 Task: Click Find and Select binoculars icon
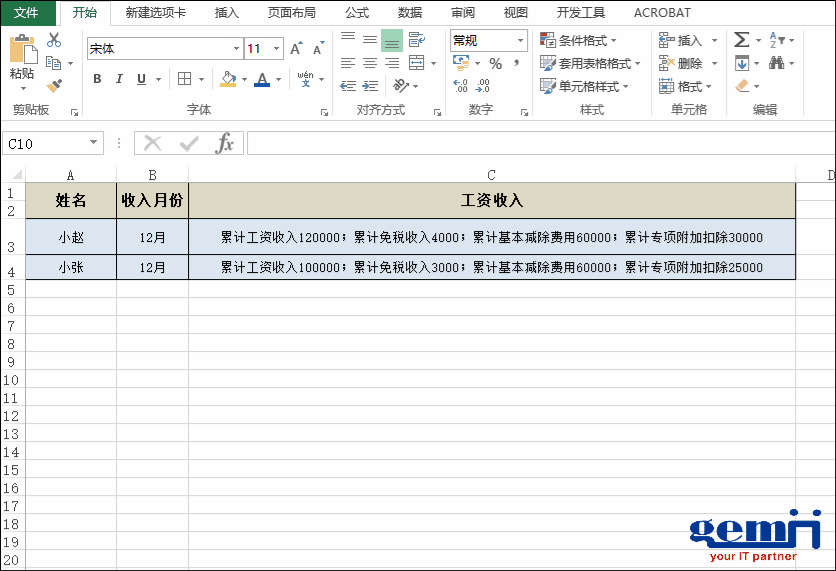coord(777,63)
